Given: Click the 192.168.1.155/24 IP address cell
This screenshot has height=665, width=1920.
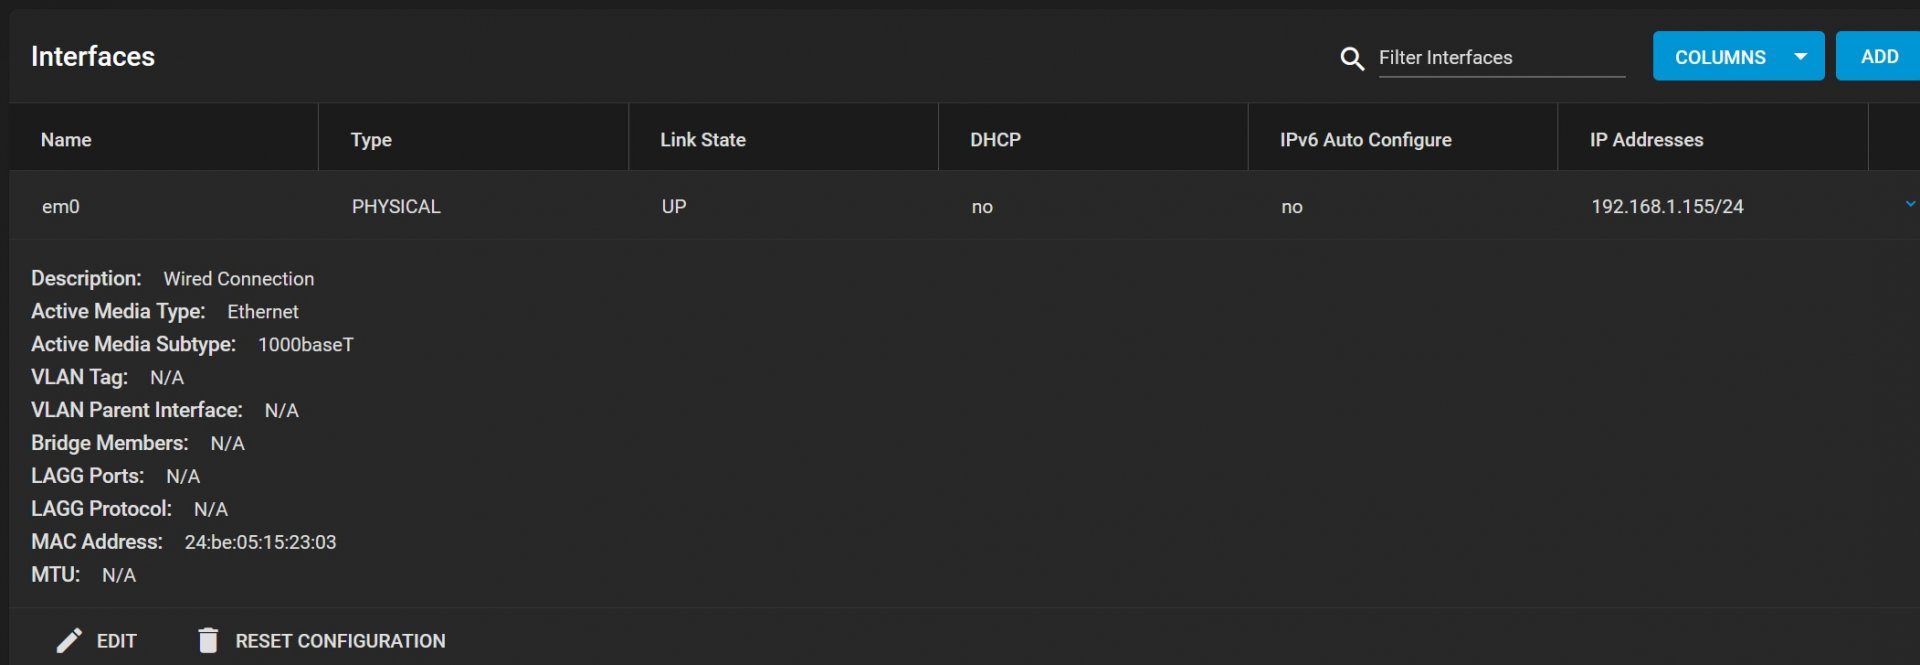Looking at the screenshot, I should tap(1667, 207).
